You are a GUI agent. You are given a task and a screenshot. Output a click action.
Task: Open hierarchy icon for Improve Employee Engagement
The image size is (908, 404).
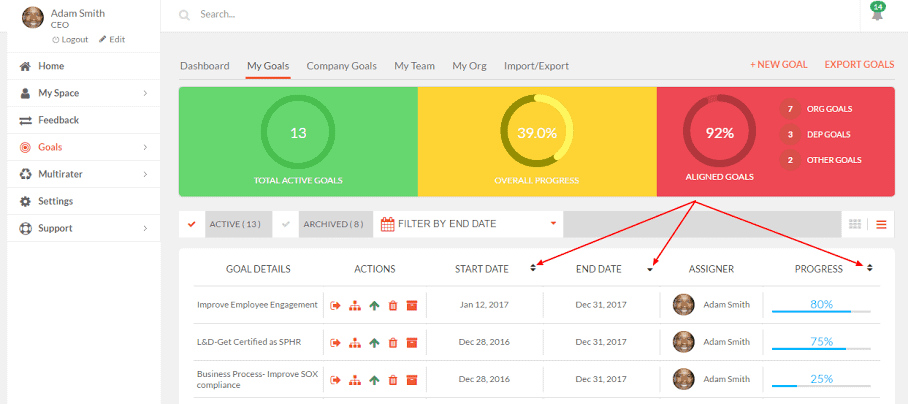click(354, 305)
